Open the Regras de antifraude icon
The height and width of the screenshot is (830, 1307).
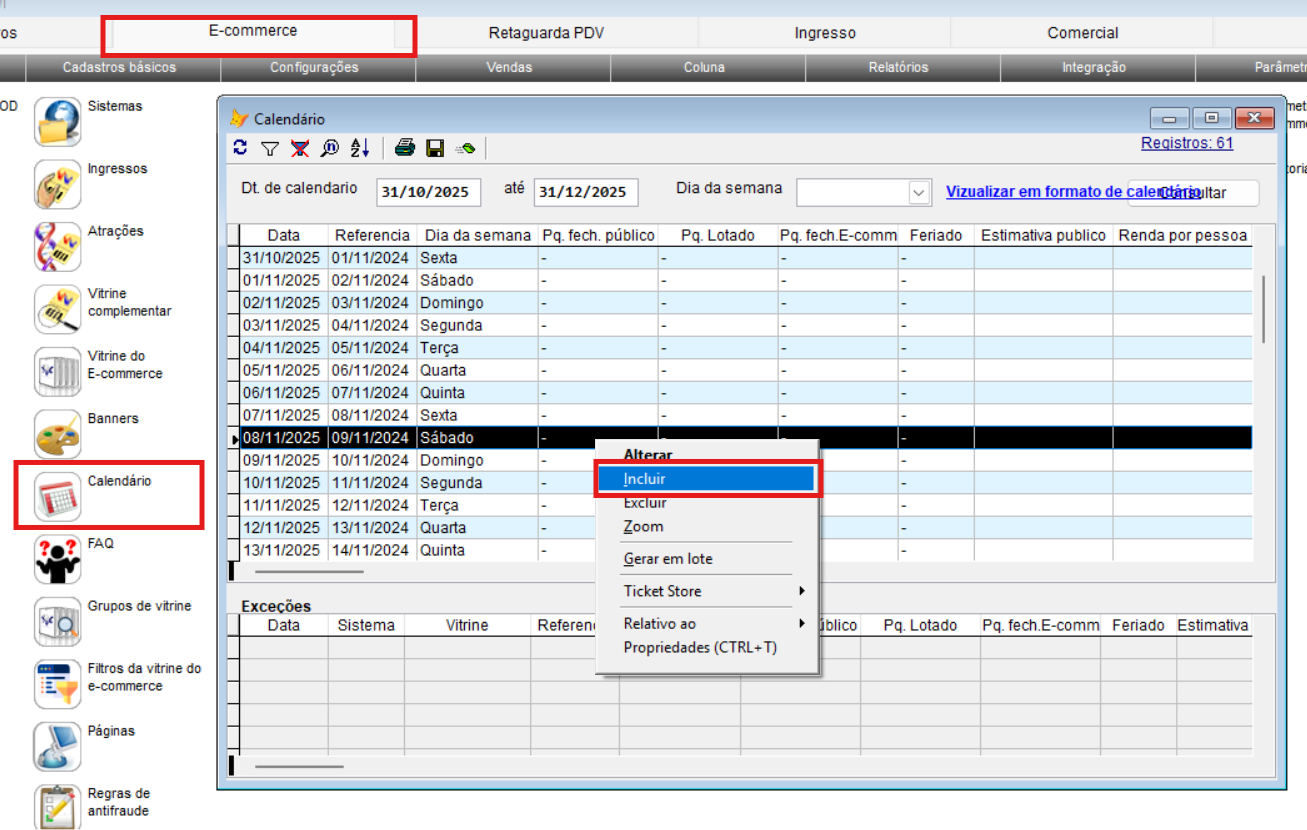click(58, 806)
